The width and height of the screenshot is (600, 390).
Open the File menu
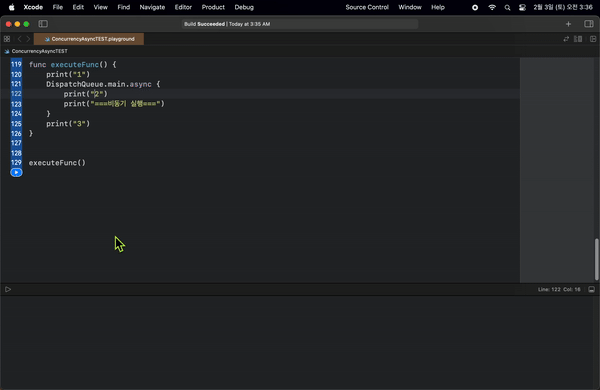(58, 7)
